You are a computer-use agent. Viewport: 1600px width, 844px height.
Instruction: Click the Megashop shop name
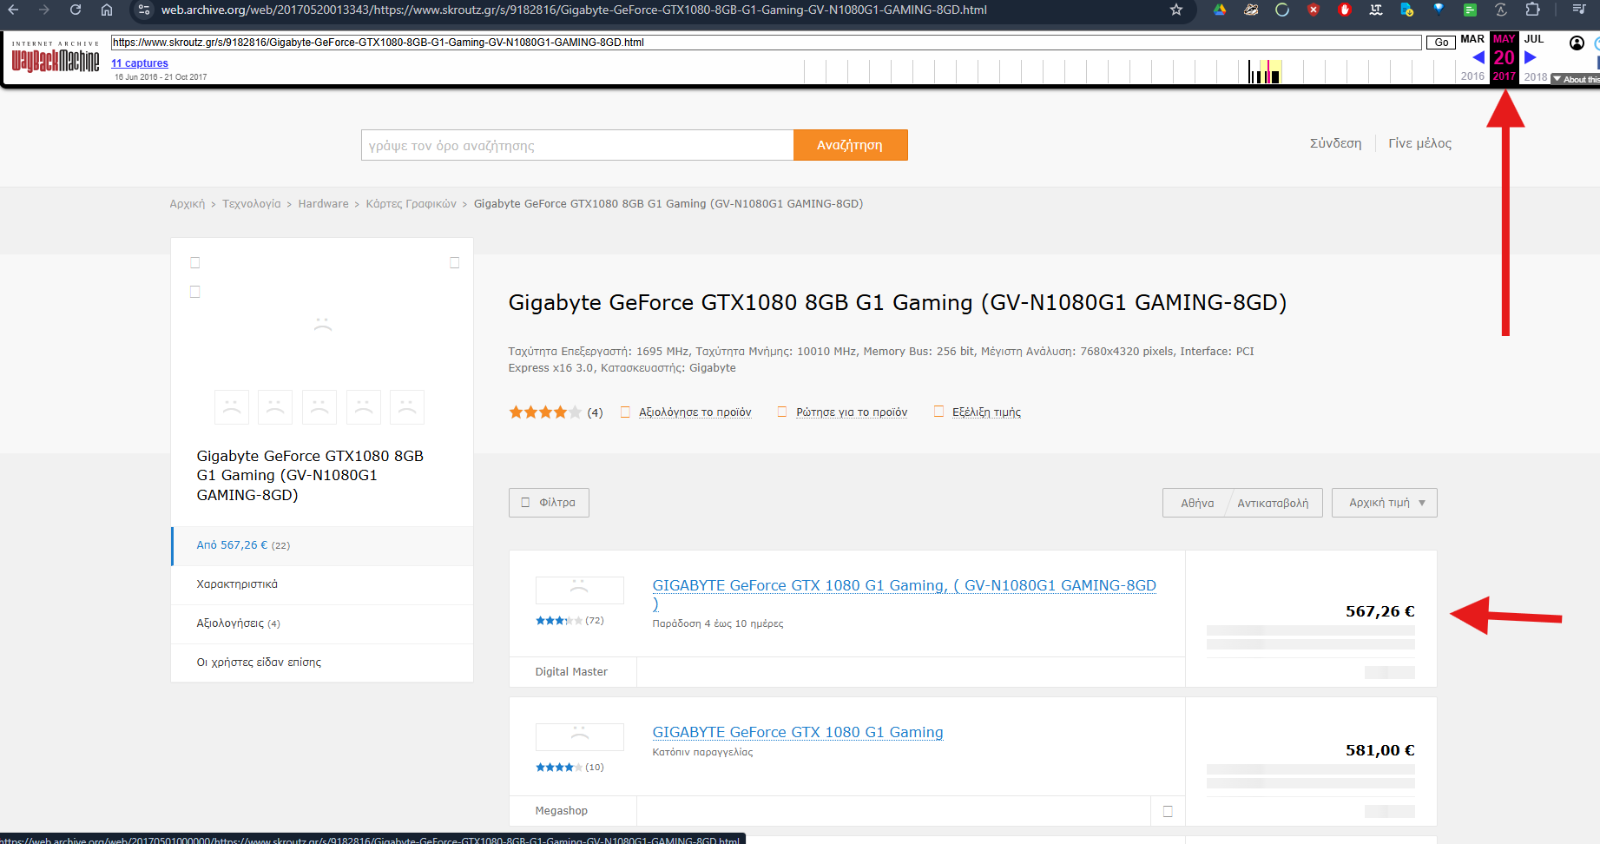[x=561, y=811]
